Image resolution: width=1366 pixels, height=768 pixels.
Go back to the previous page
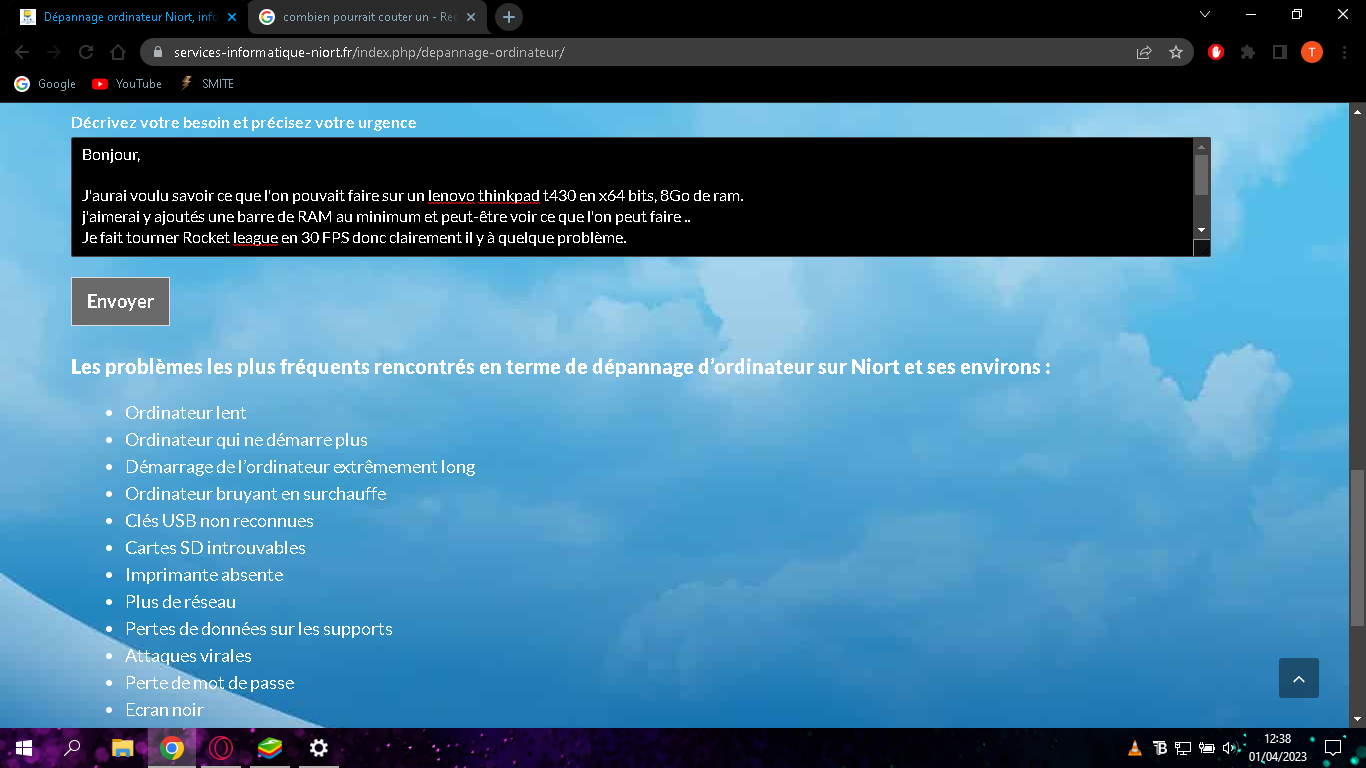pos(22,52)
